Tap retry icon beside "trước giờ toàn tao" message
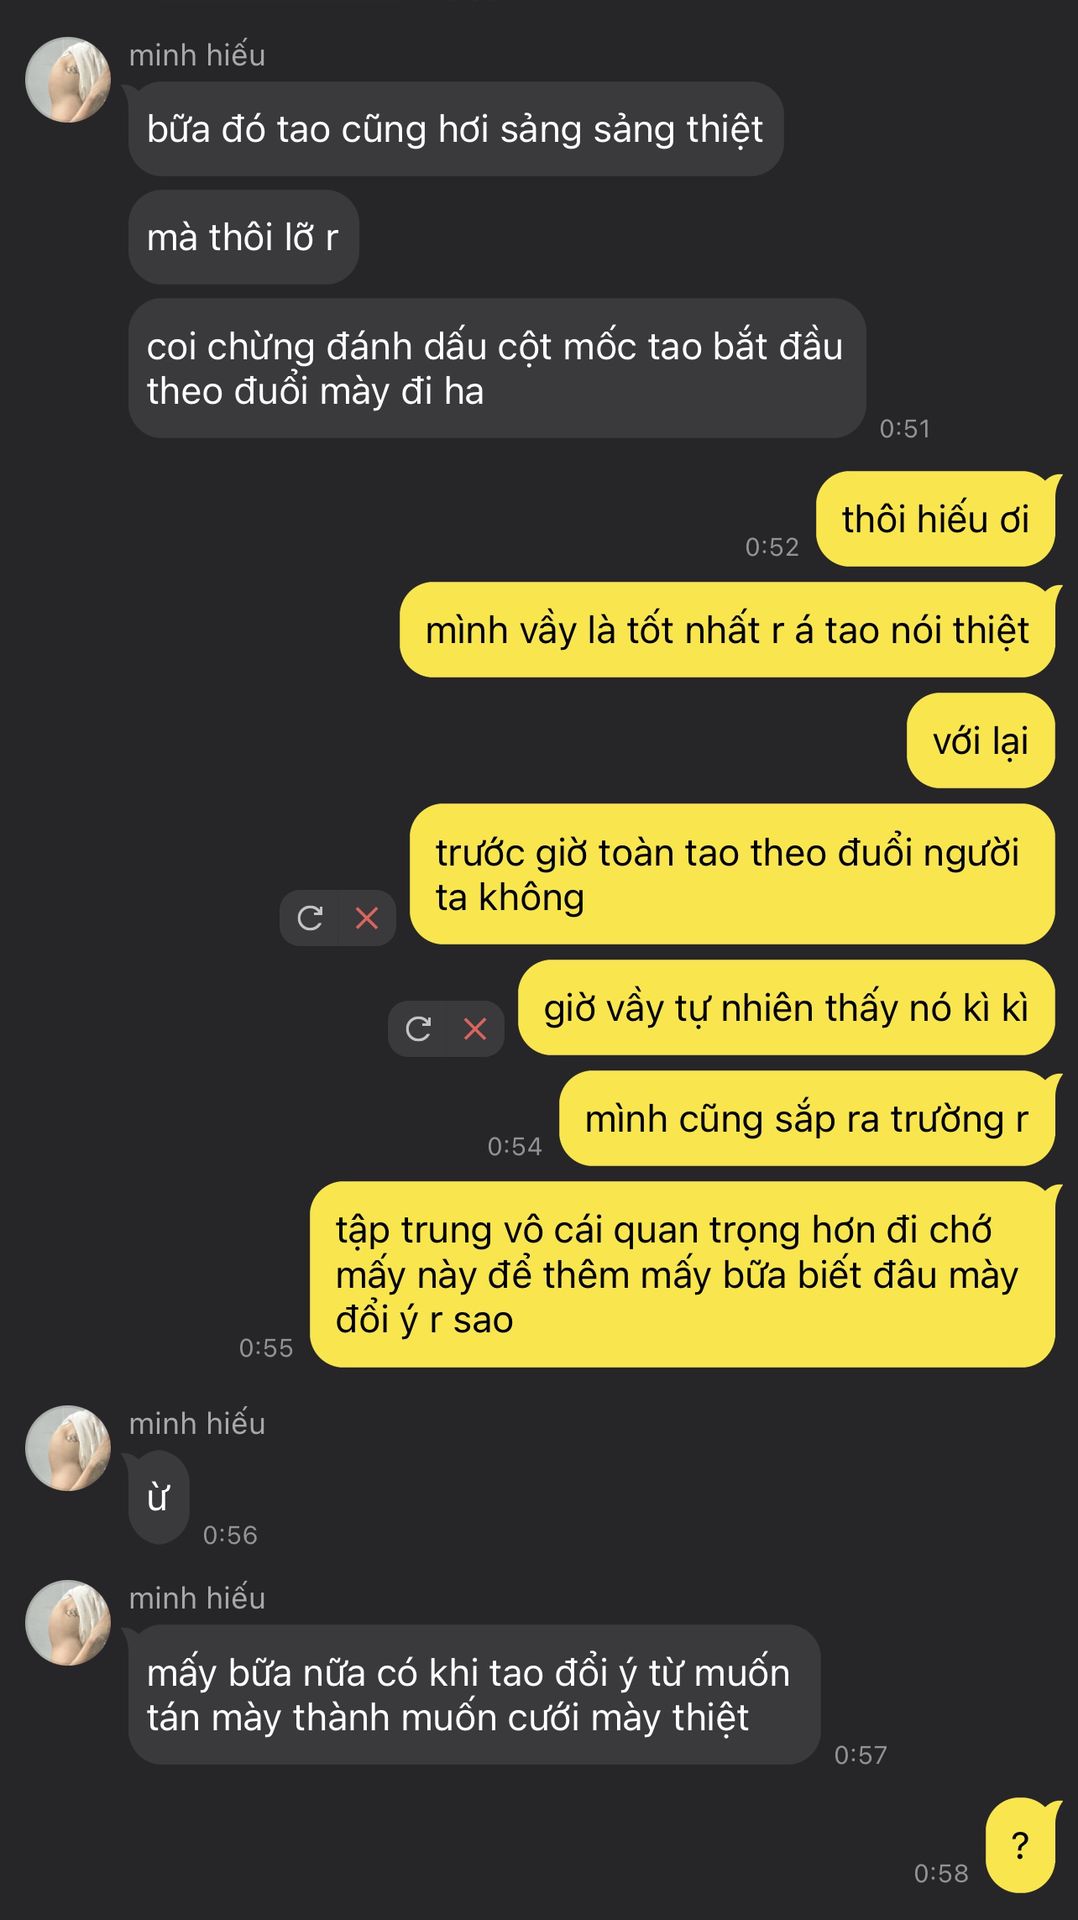Screen dimensions: 1078x1920 [x=310, y=918]
